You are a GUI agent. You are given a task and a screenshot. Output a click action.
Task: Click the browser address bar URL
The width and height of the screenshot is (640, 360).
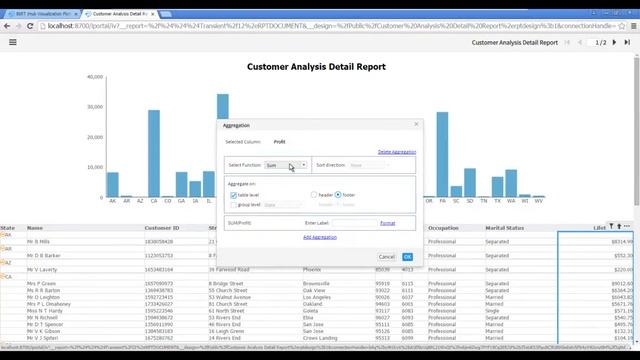coord(331,26)
